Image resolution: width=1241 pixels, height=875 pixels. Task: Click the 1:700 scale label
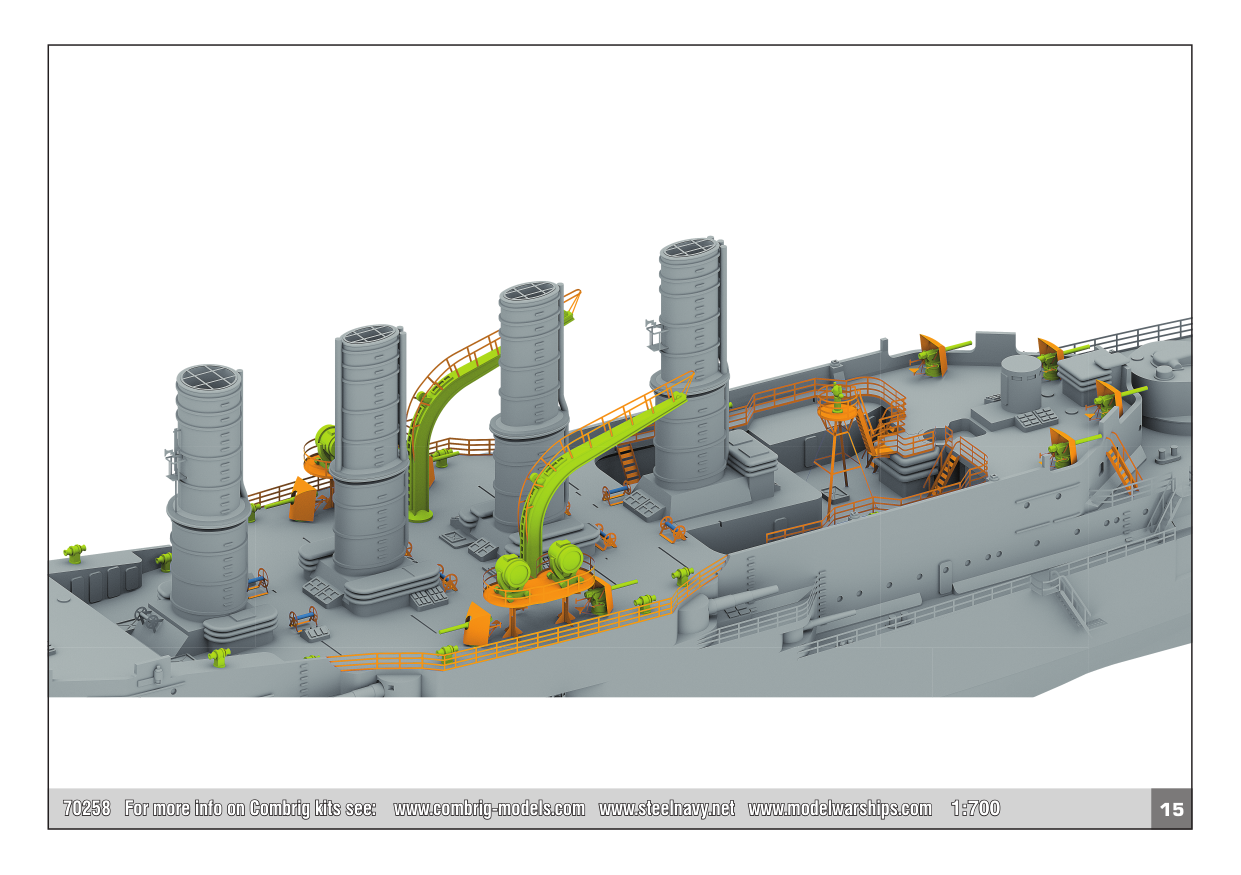tap(975, 808)
